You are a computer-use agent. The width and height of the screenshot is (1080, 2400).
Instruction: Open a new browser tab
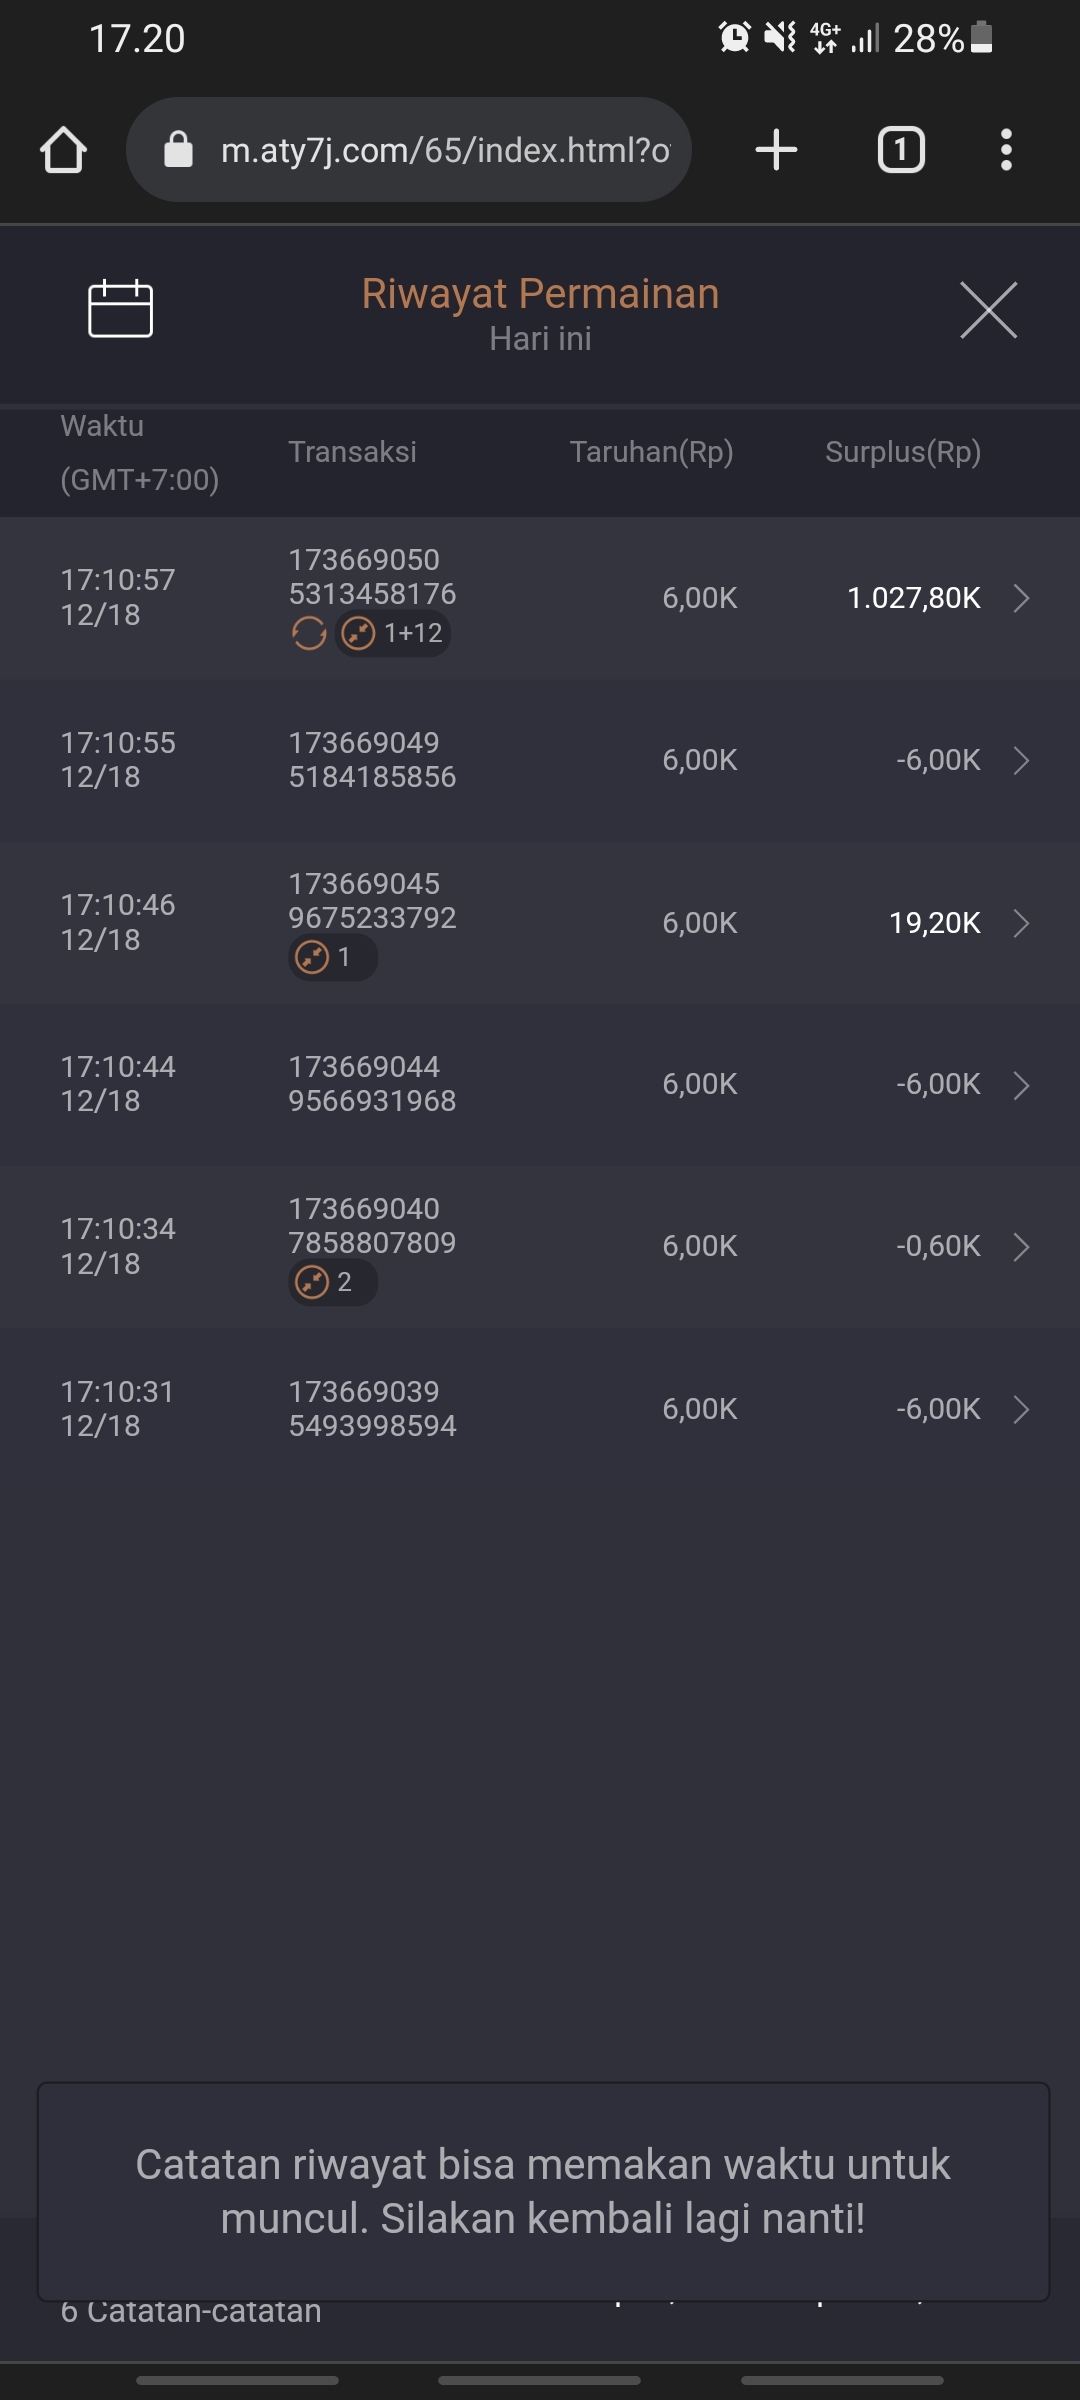pos(776,150)
